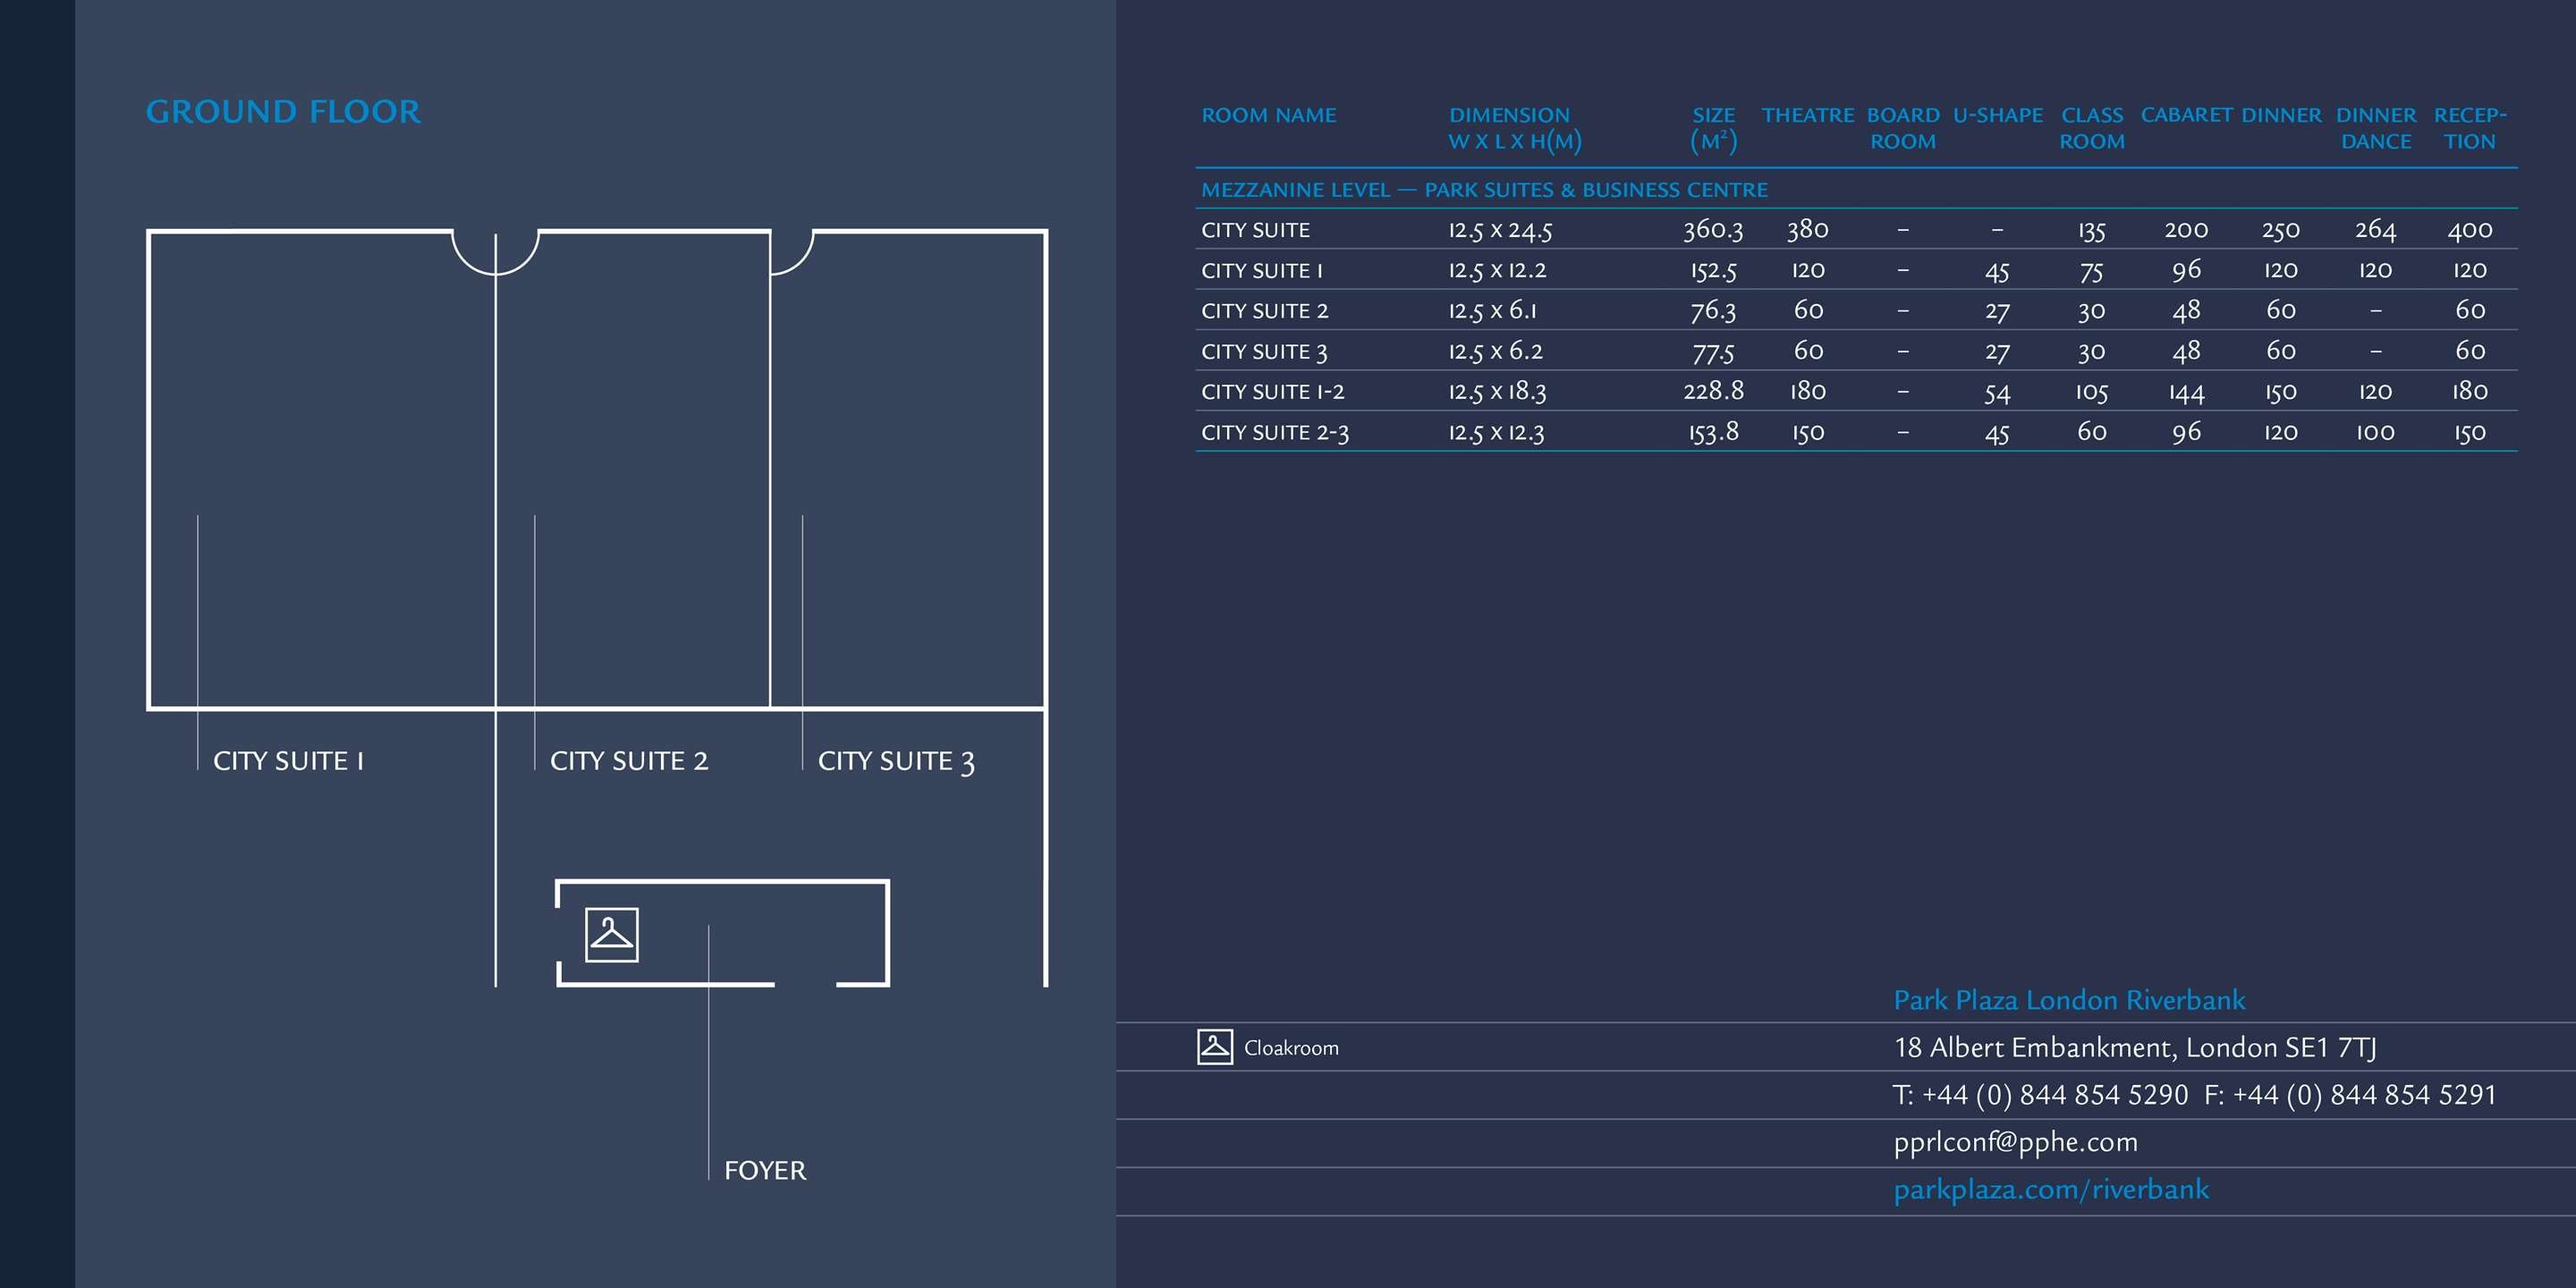Click City Suite's reception capacity value 400
The image size is (2576, 1288).
2469,230
